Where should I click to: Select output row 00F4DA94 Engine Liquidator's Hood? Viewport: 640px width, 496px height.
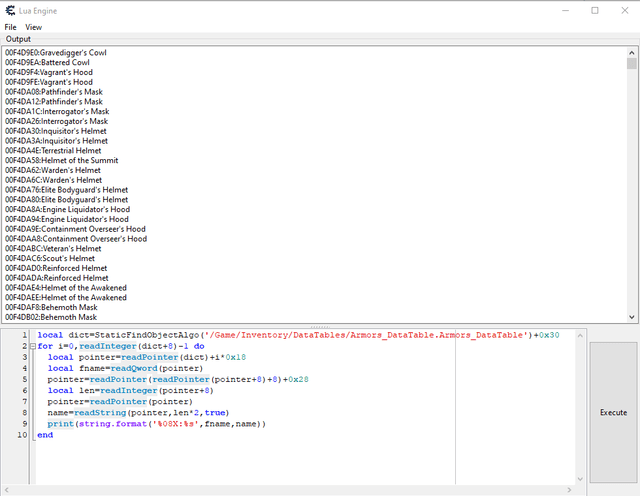tap(67, 219)
